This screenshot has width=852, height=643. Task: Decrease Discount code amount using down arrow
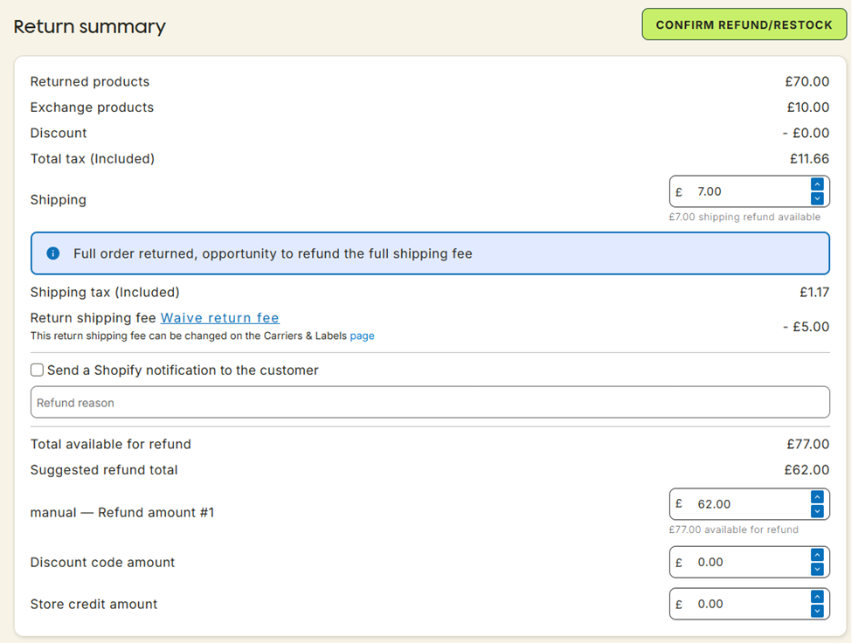(817, 569)
